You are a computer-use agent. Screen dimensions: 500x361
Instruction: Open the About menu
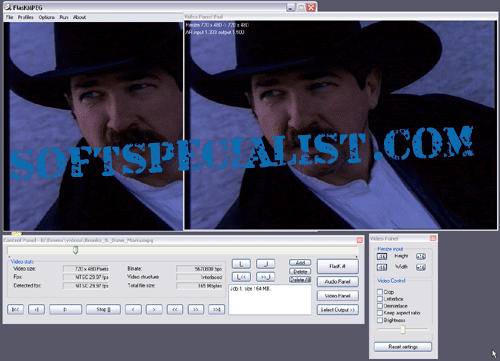click(79, 17)
